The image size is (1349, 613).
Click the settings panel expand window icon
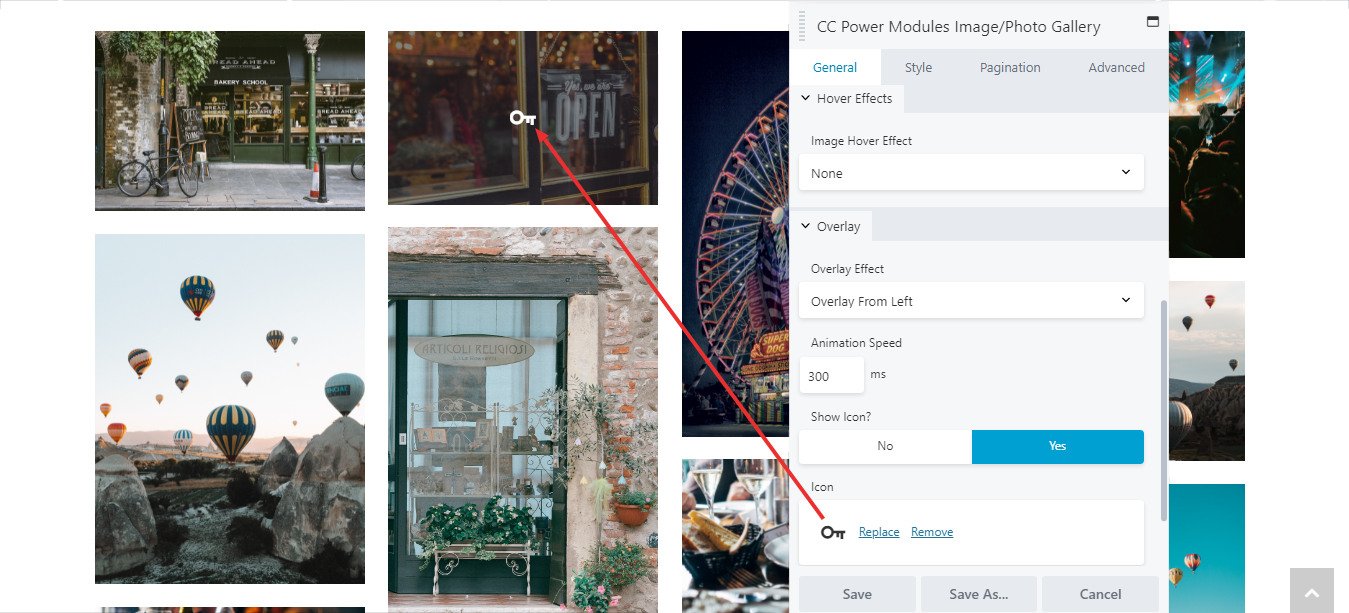1152,21
